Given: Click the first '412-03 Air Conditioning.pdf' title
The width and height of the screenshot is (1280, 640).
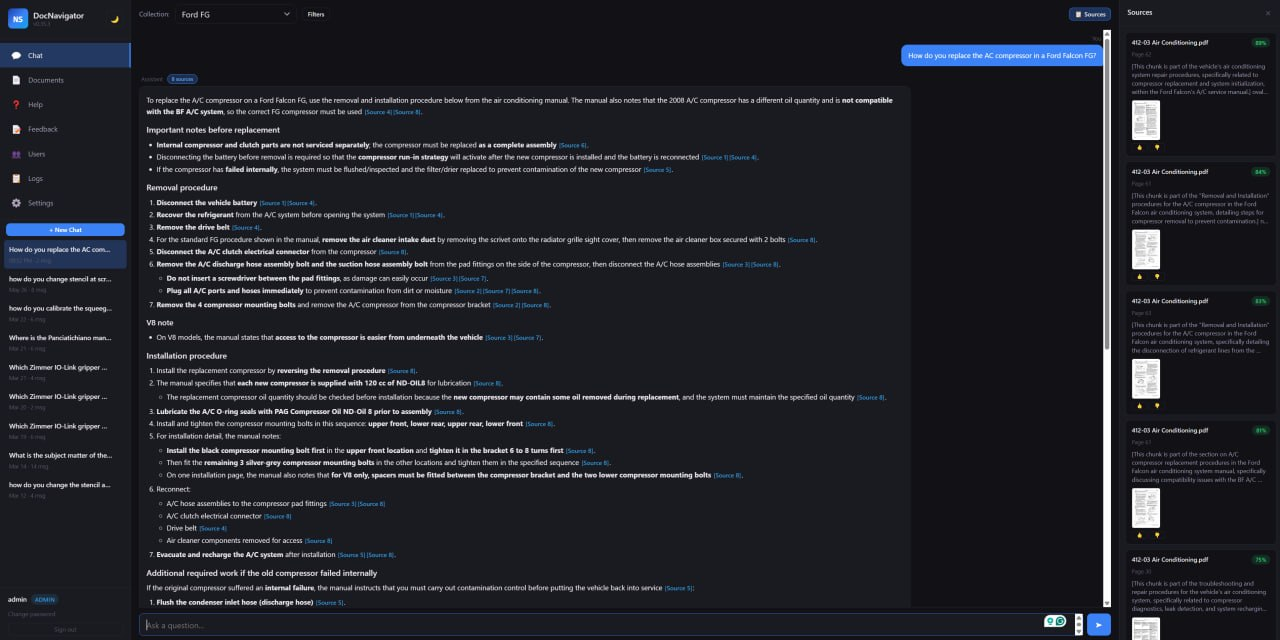Looking at the screenshot, I should [1170, 43].
